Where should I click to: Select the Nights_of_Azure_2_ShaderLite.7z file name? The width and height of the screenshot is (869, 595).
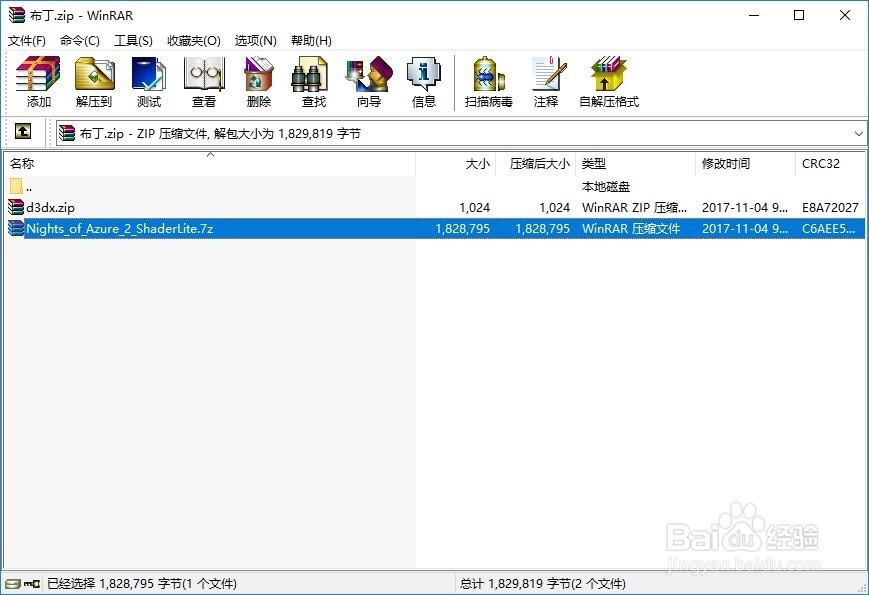point(120,229)
